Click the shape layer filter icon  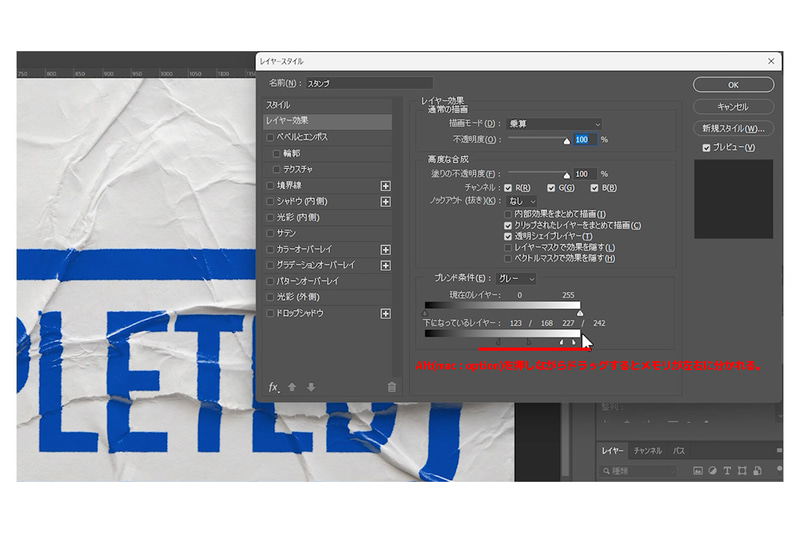(x=742, y=470)
